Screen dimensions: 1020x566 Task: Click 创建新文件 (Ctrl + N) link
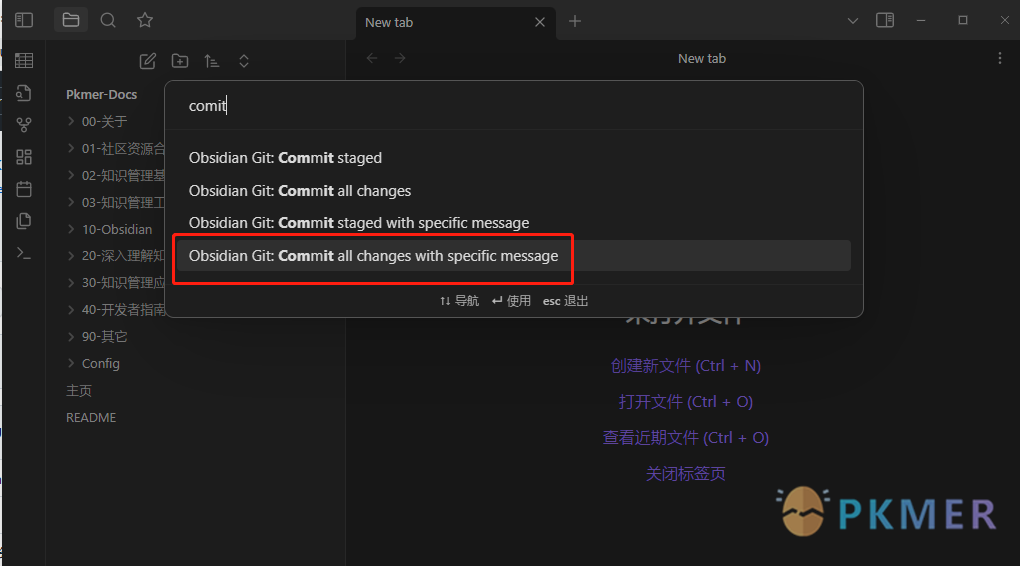tap(686, 366)
